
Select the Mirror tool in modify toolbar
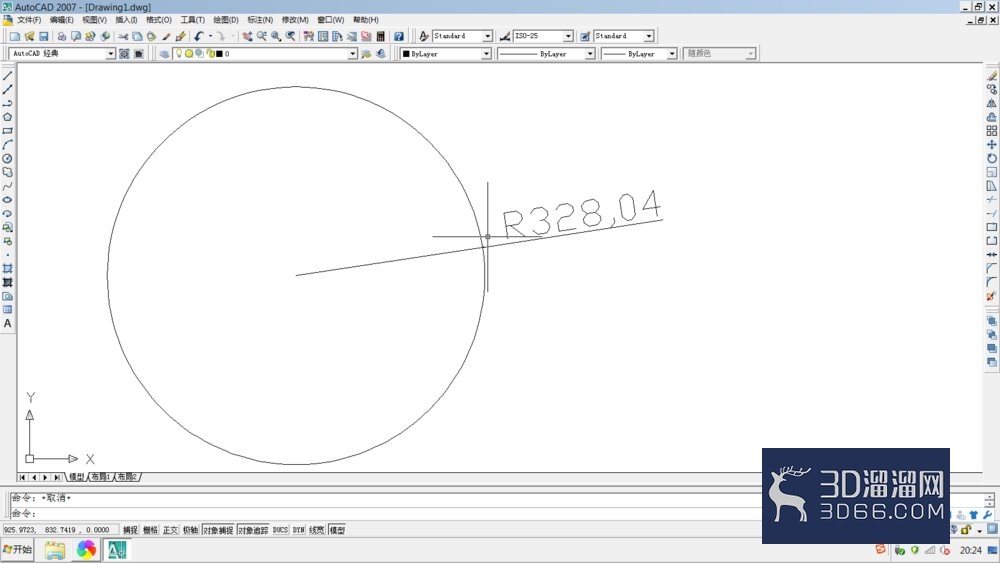(992, 103)
